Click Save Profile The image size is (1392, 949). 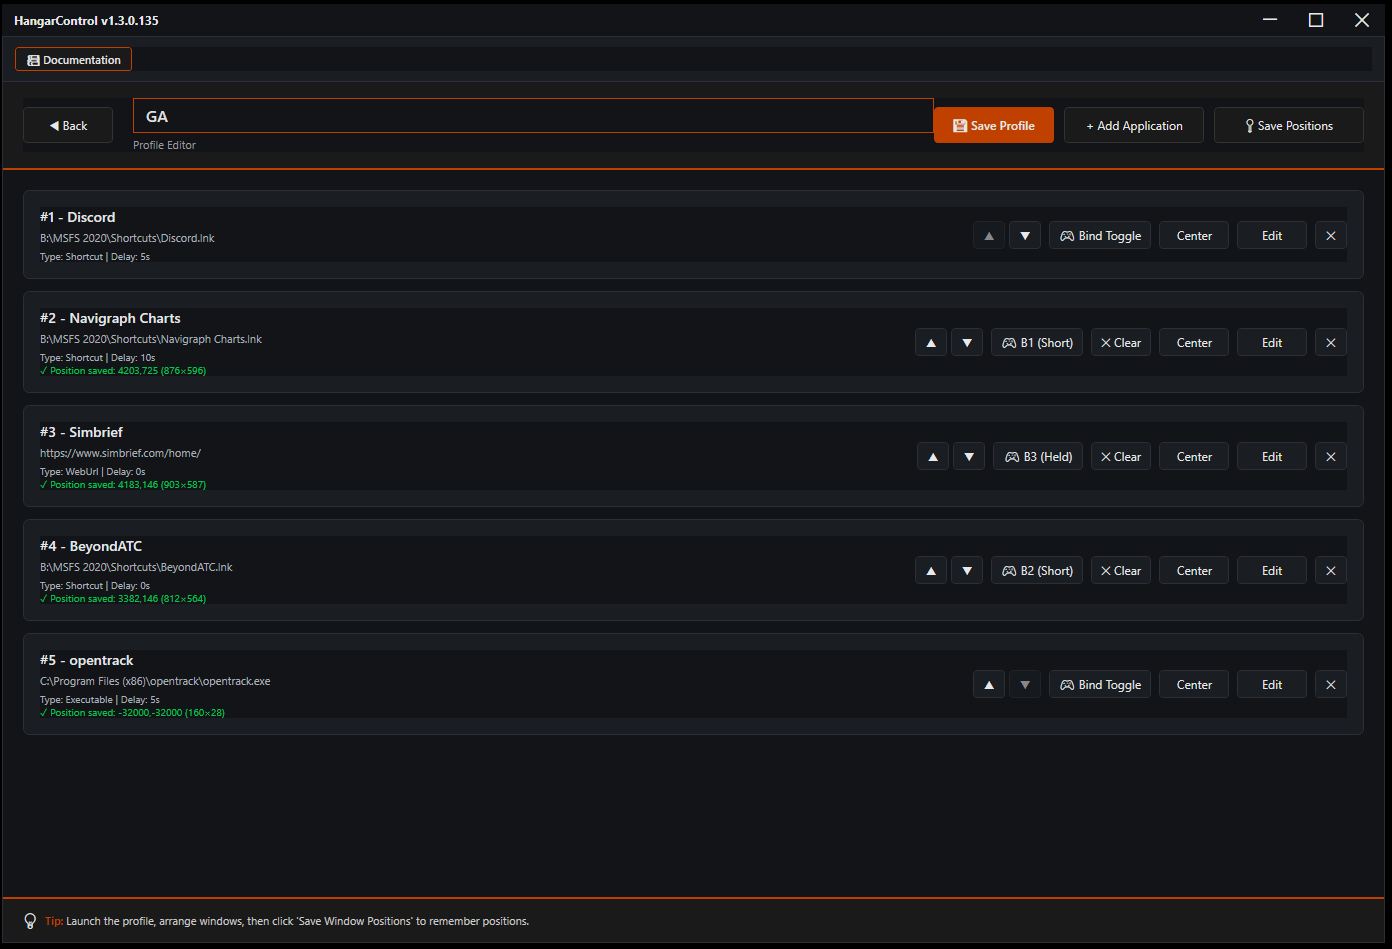993,125
